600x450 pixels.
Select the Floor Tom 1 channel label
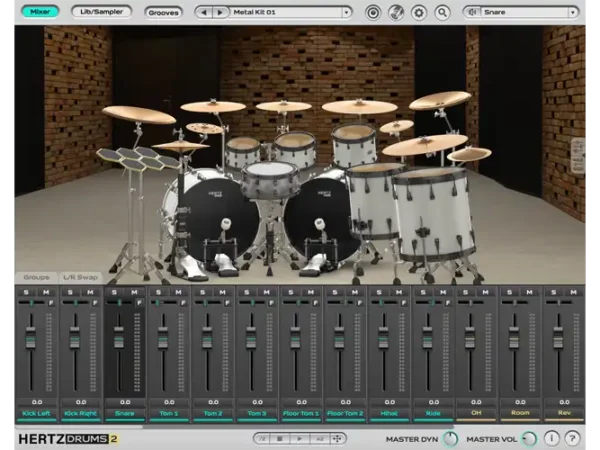point(301,413)
